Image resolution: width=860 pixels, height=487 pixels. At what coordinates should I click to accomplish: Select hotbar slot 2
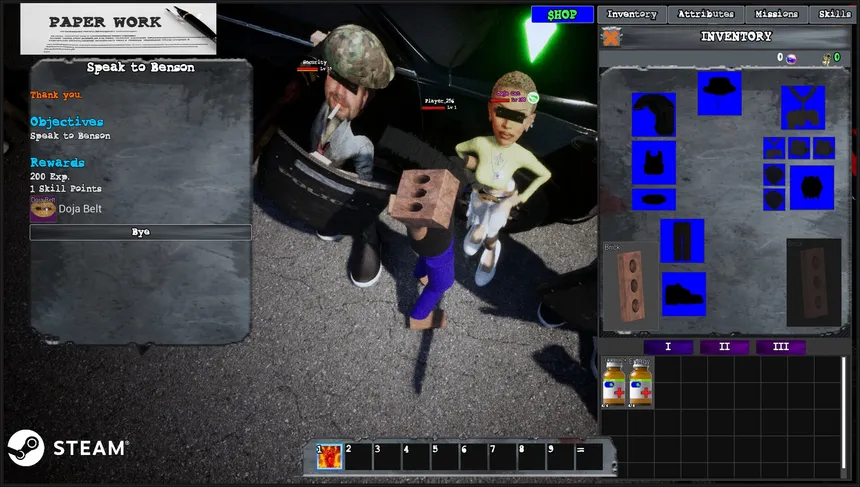pyautogui.click(x=358, y=457)
